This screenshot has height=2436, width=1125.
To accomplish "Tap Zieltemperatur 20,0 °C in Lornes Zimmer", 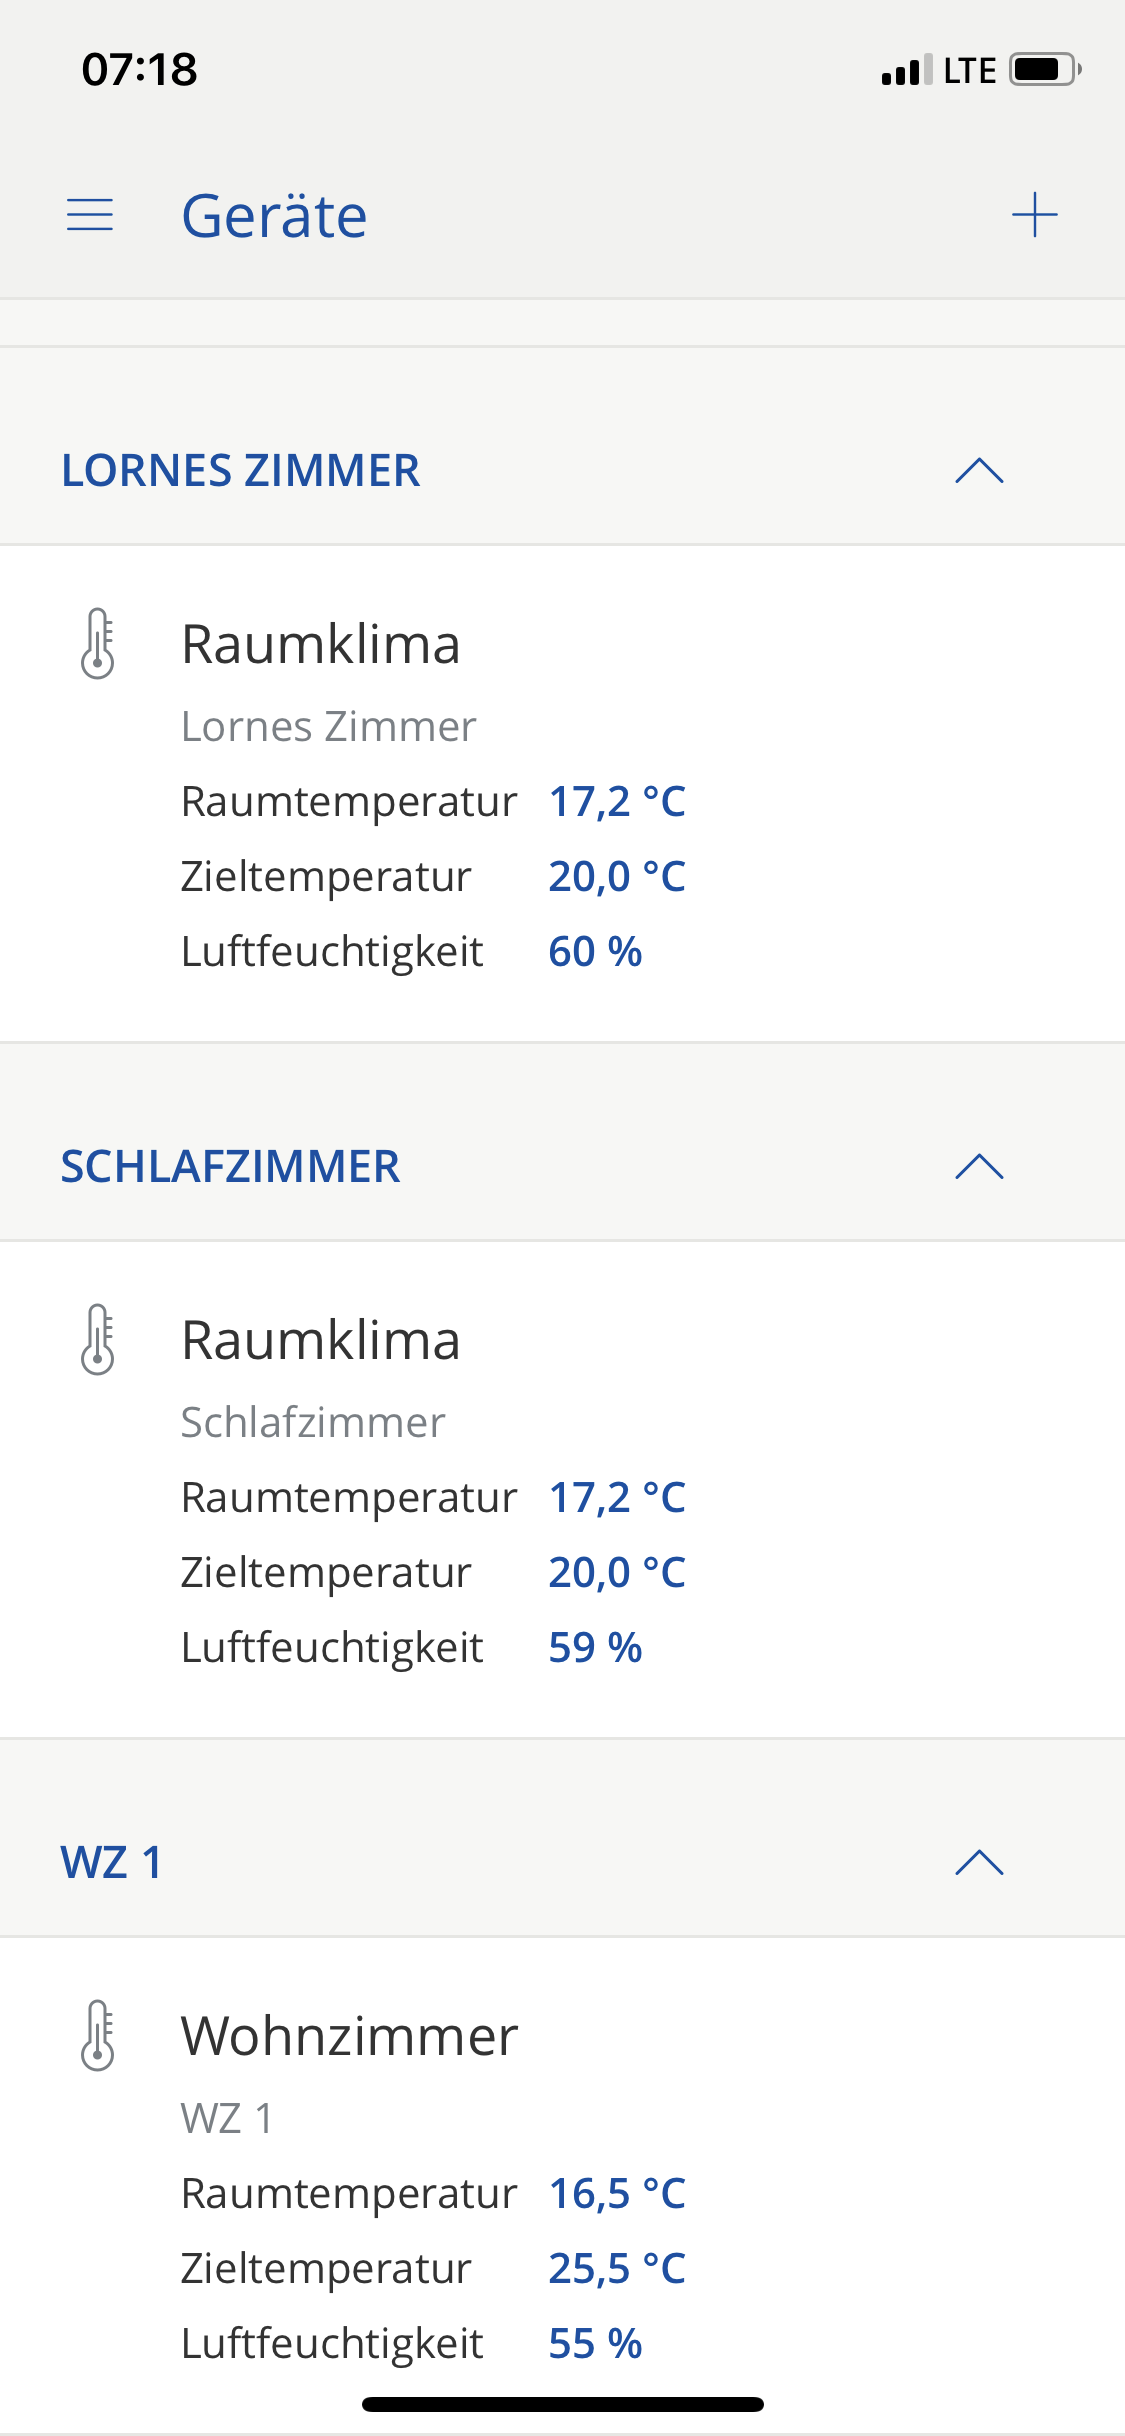I will [617, 876].
